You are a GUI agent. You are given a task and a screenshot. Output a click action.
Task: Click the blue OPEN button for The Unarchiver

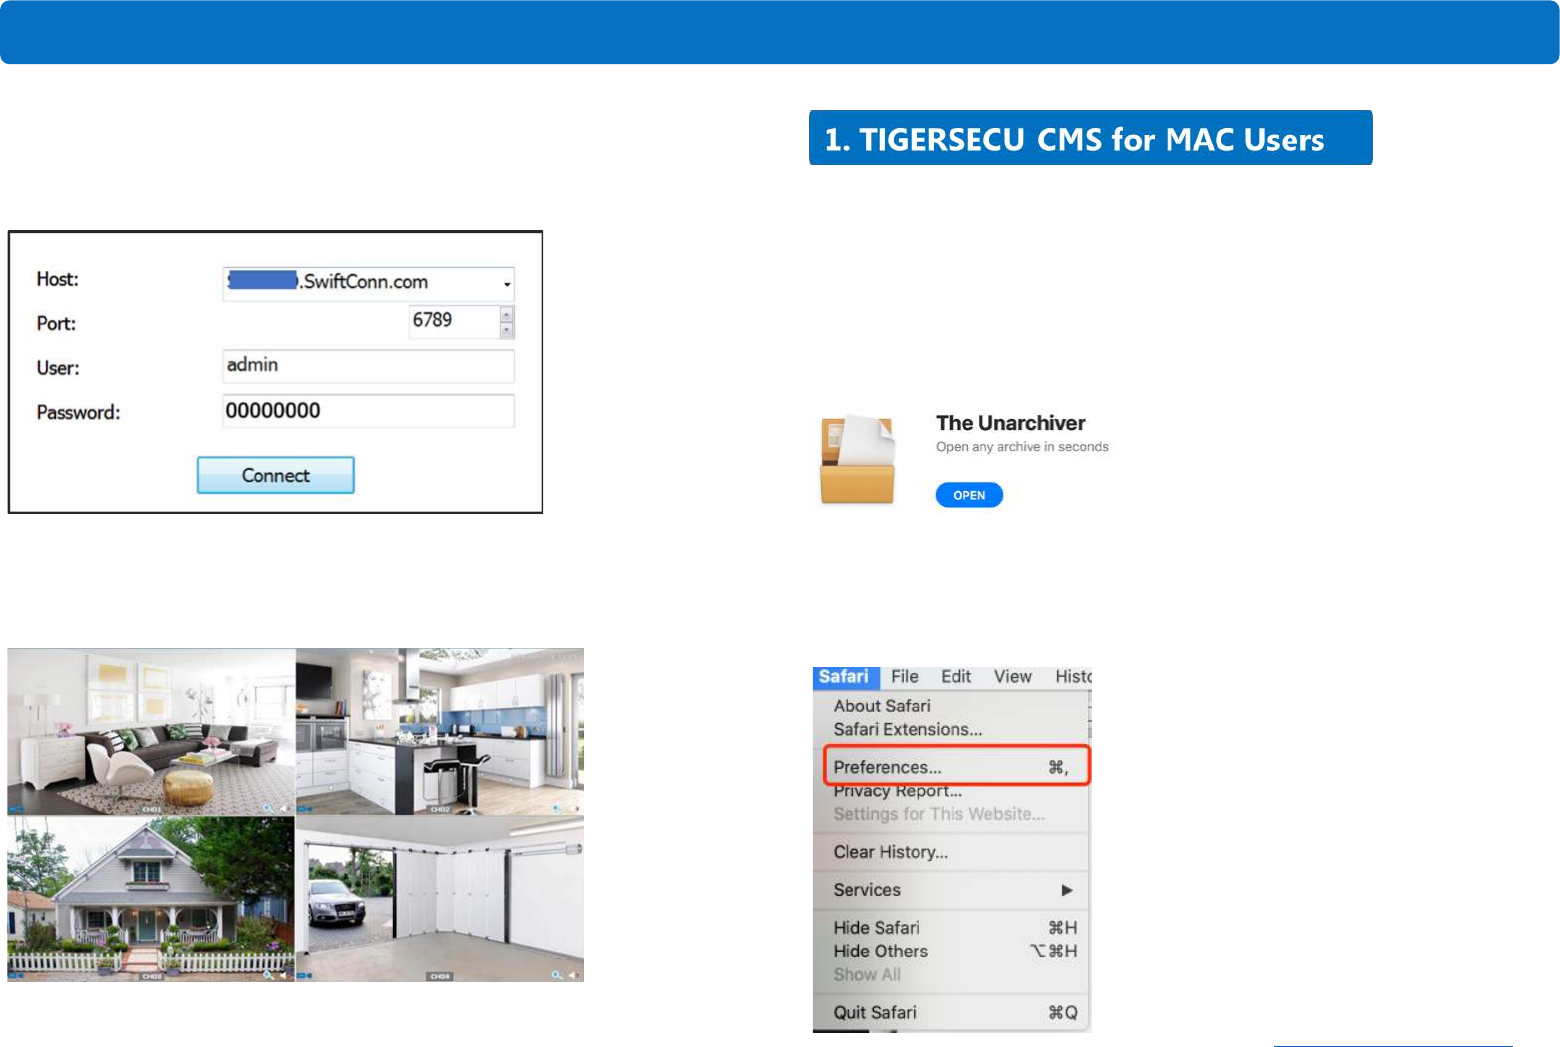[x=969, y=495]
